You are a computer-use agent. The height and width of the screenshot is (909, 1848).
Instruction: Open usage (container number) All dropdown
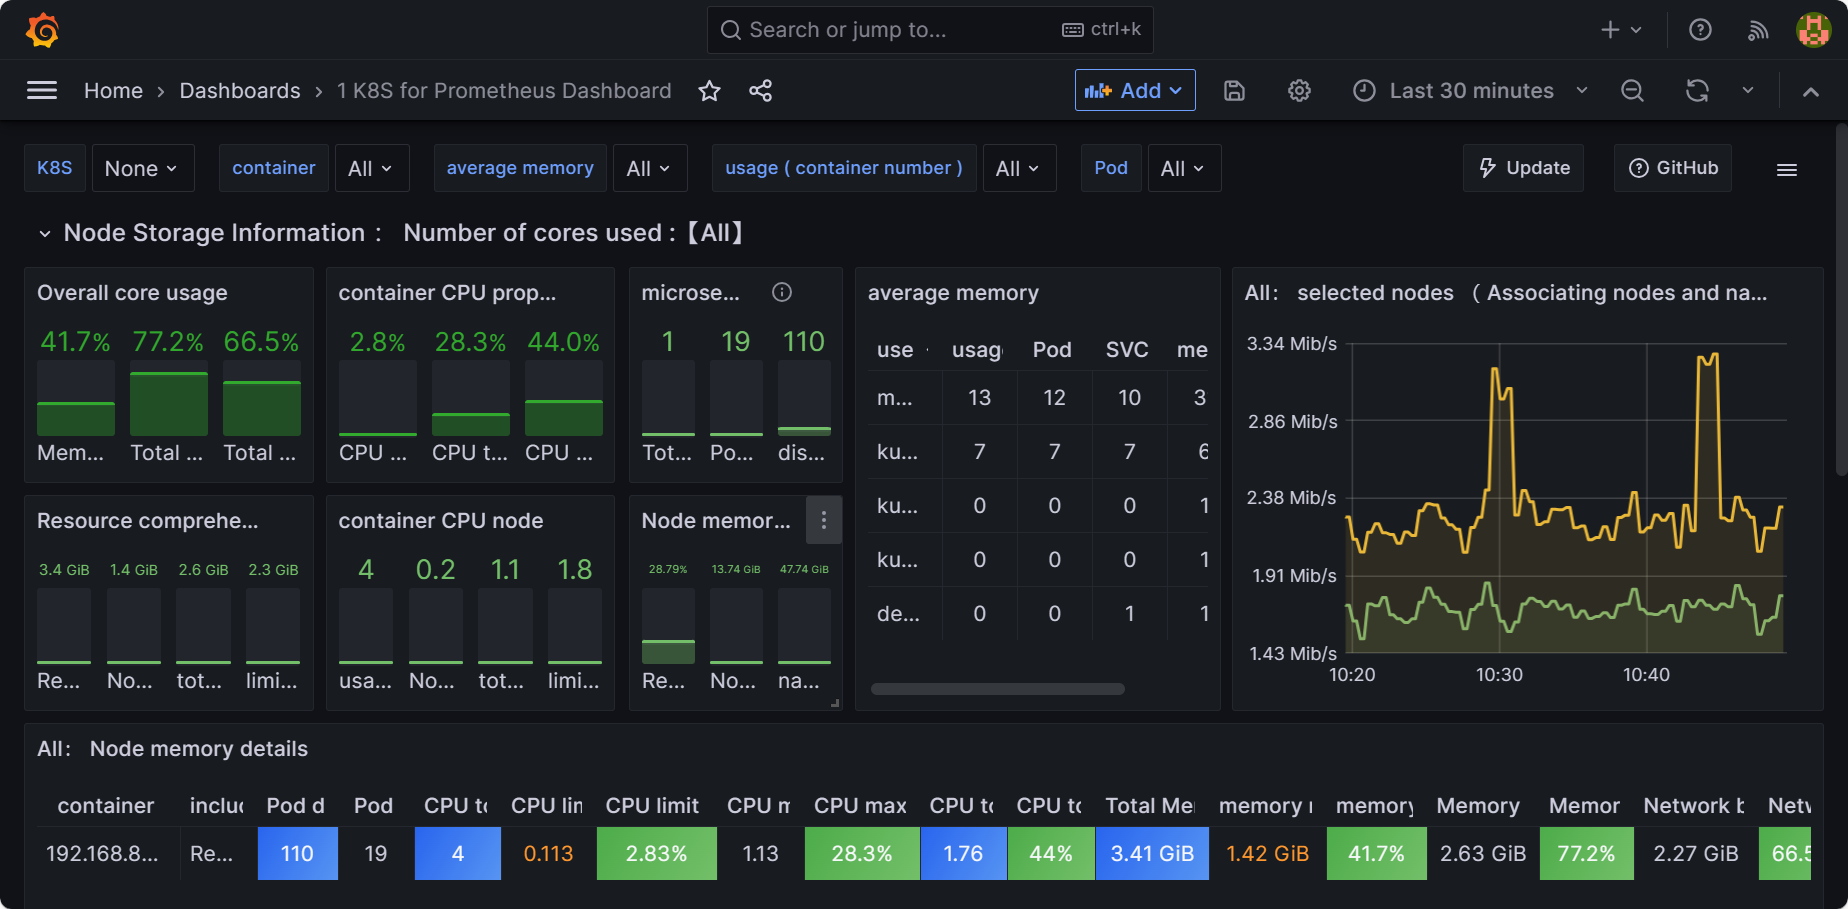click(1019, 168)
